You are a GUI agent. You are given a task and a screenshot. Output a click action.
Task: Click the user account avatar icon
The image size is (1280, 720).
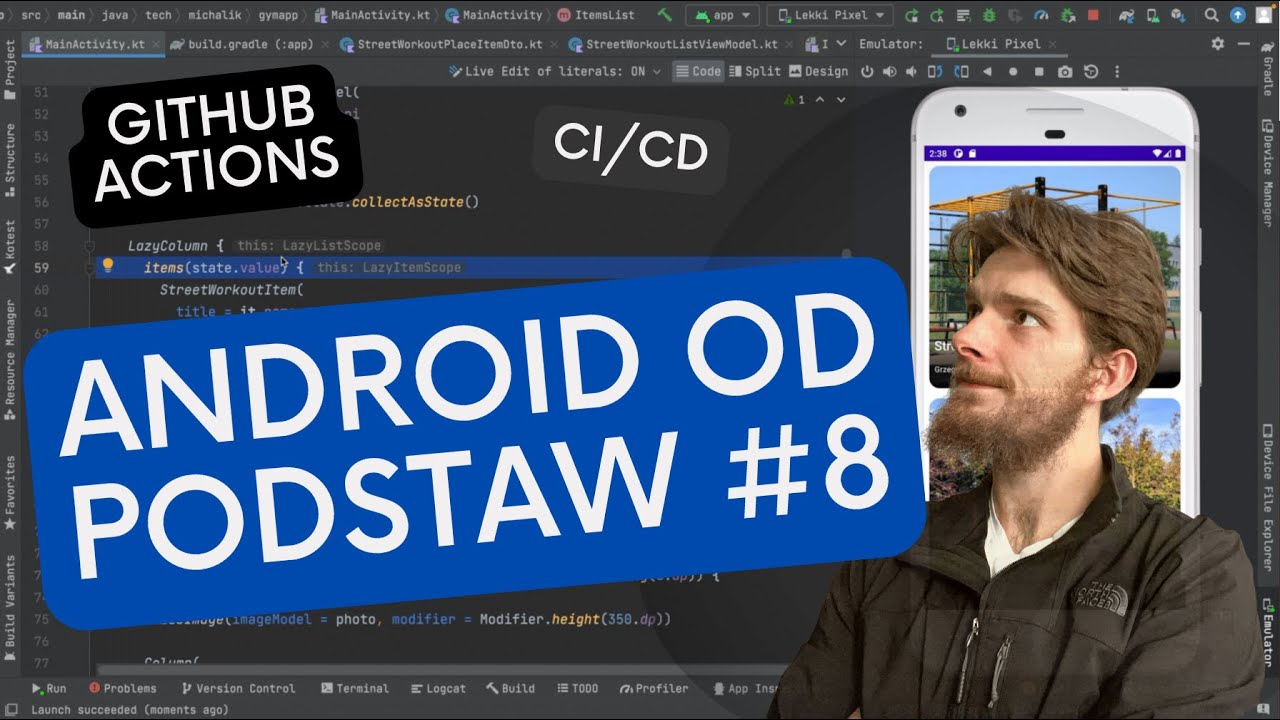coord(1264,15)
